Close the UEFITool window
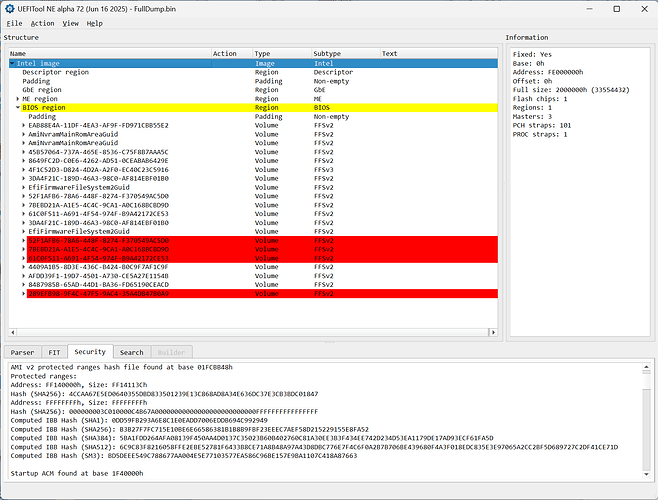Viewport: 658px width, 500px height. 644,9
